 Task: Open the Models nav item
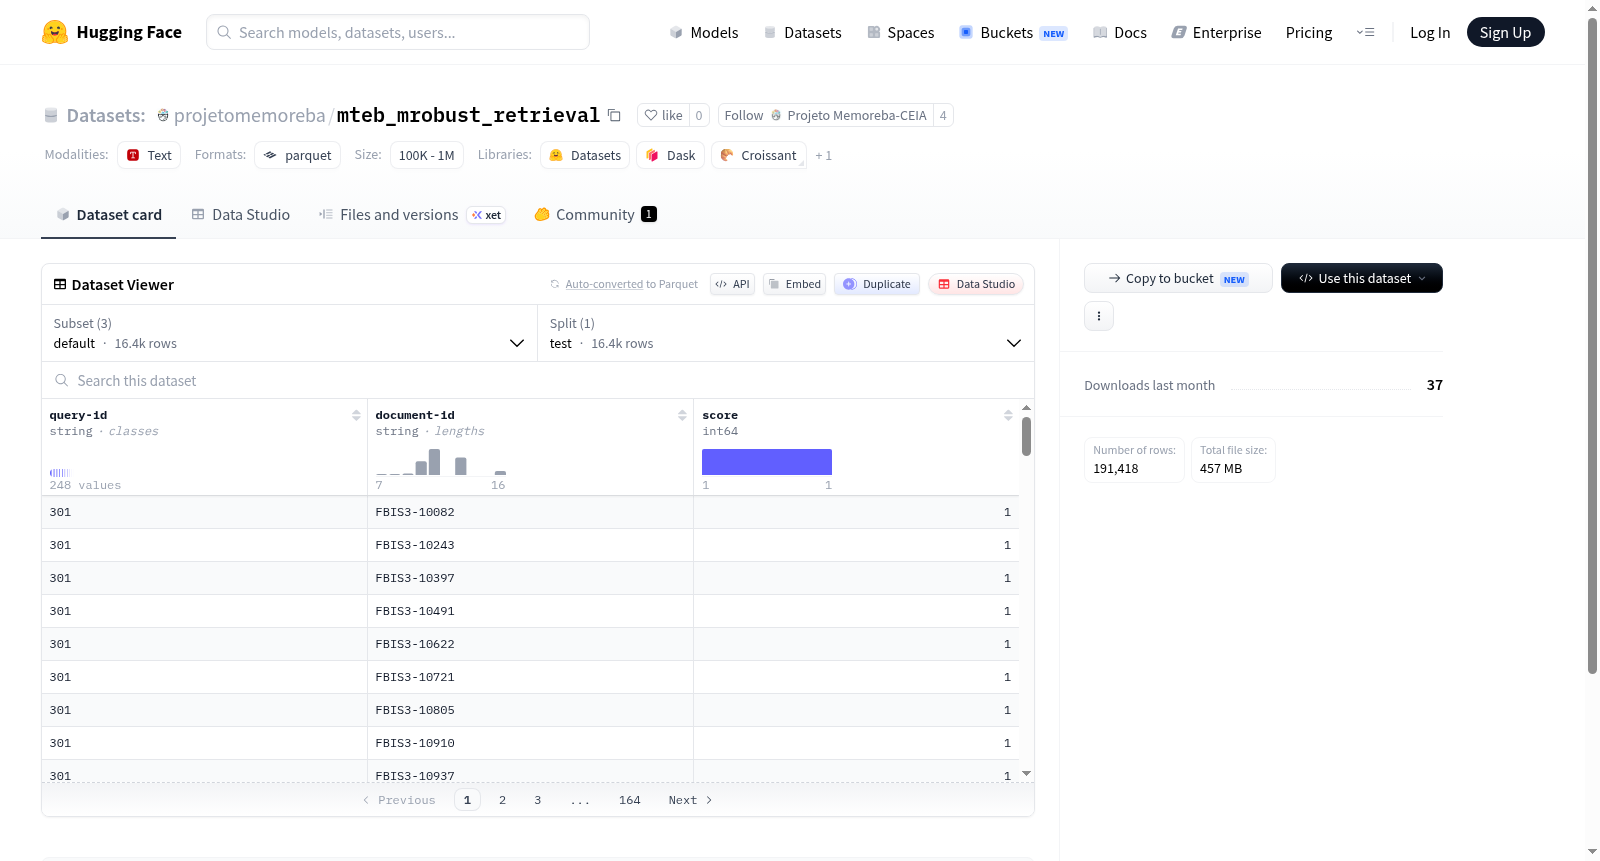(x=704, y=33)
